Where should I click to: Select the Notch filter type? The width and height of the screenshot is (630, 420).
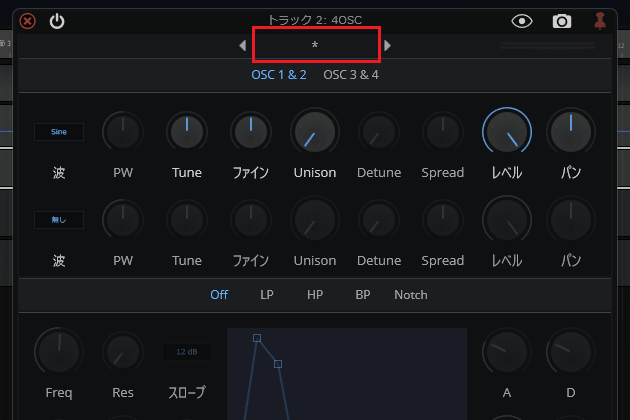point(410,295)
